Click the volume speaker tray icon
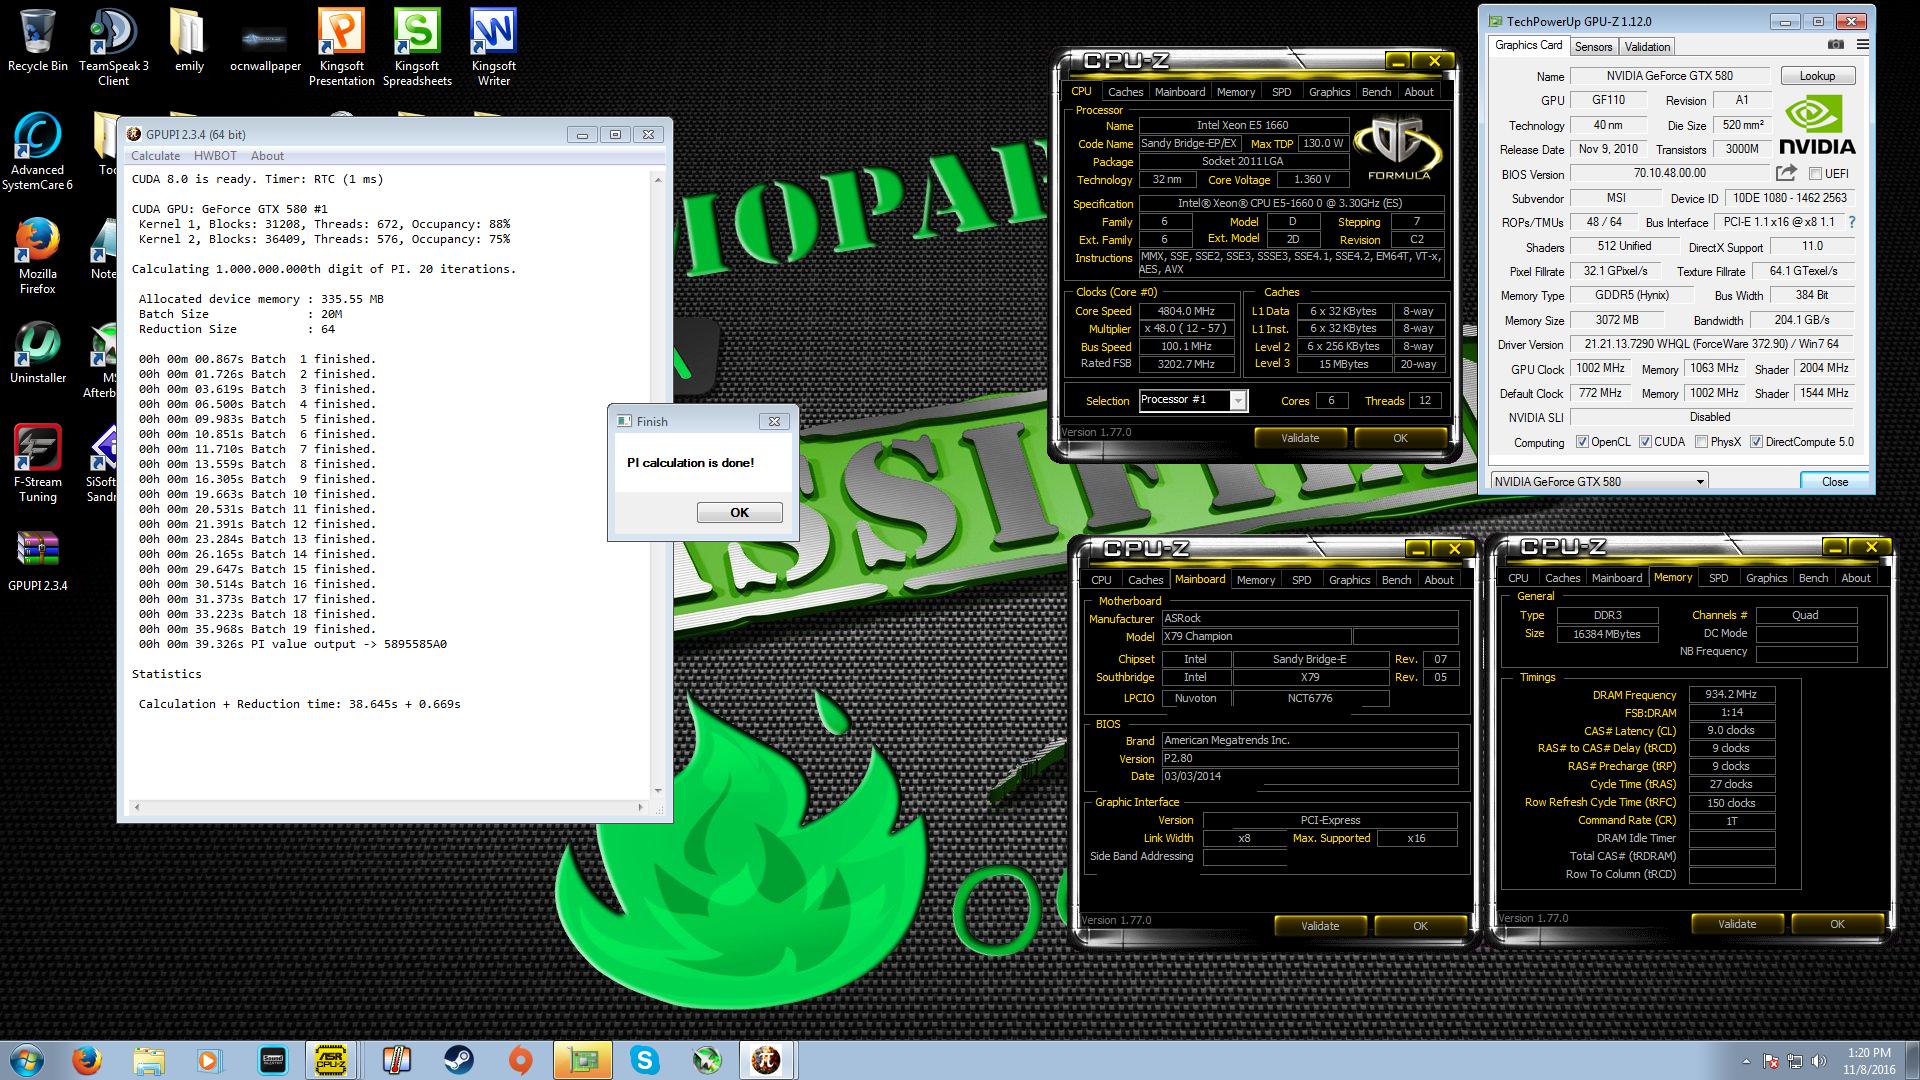1920x1080 pixels. point(1818,1061)
